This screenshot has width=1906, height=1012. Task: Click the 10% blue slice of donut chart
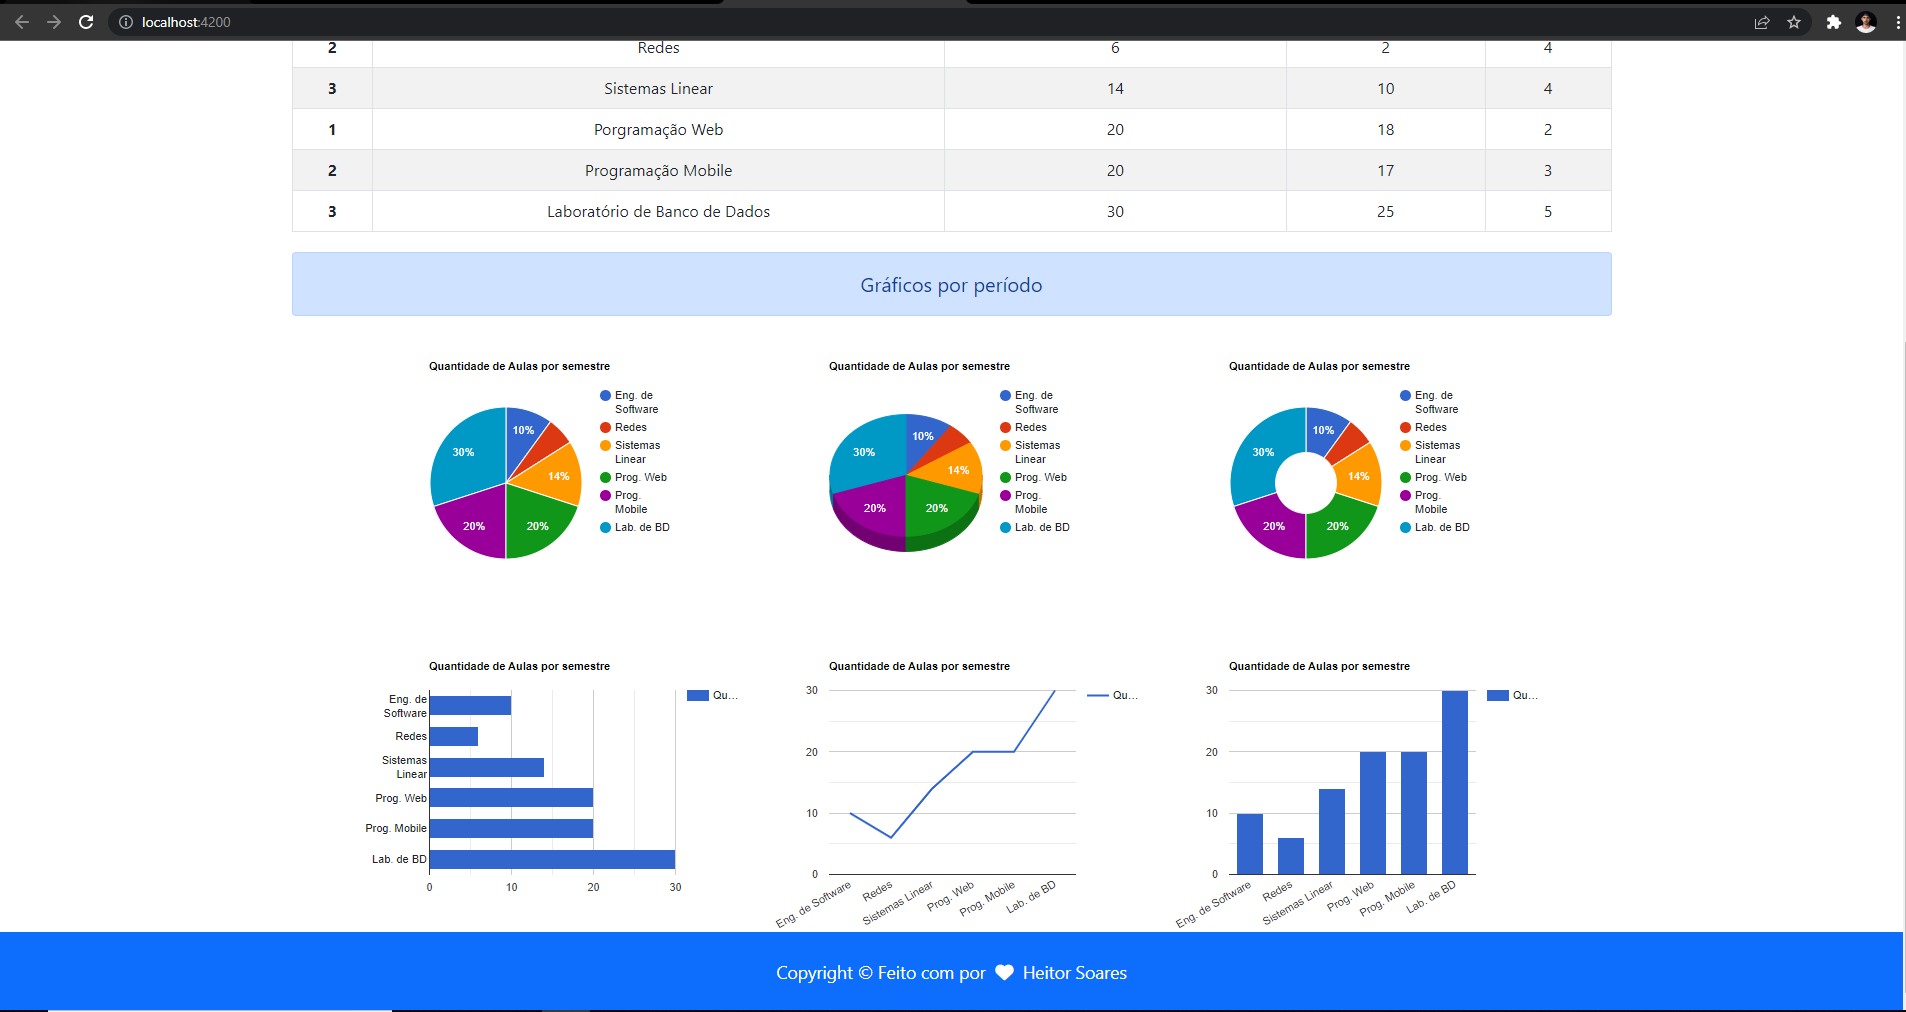tap(1326, 429)
